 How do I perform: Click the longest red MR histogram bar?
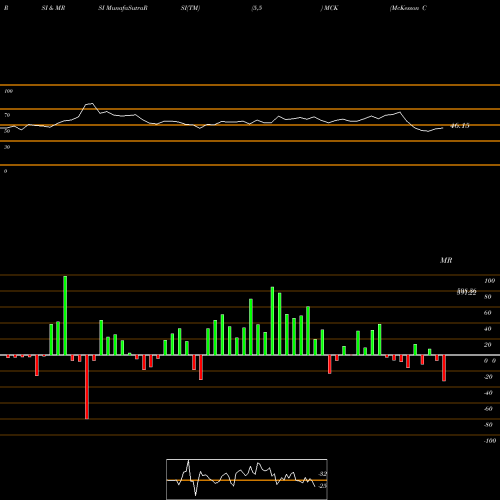[x=87, y=387]
